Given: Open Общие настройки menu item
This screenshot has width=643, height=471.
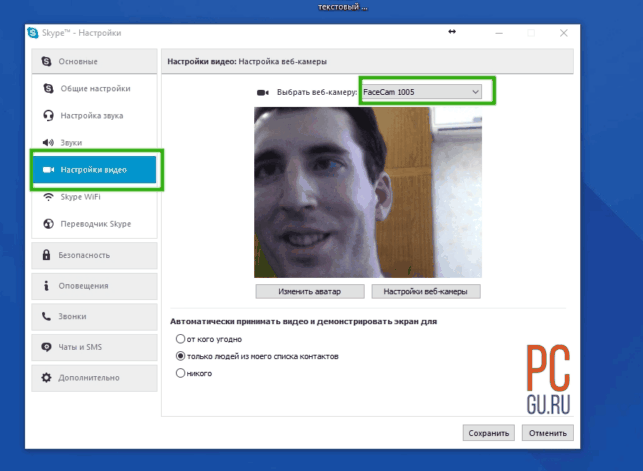Looking at the screenshot, I should pyautogui.click(x=94, y=89).
